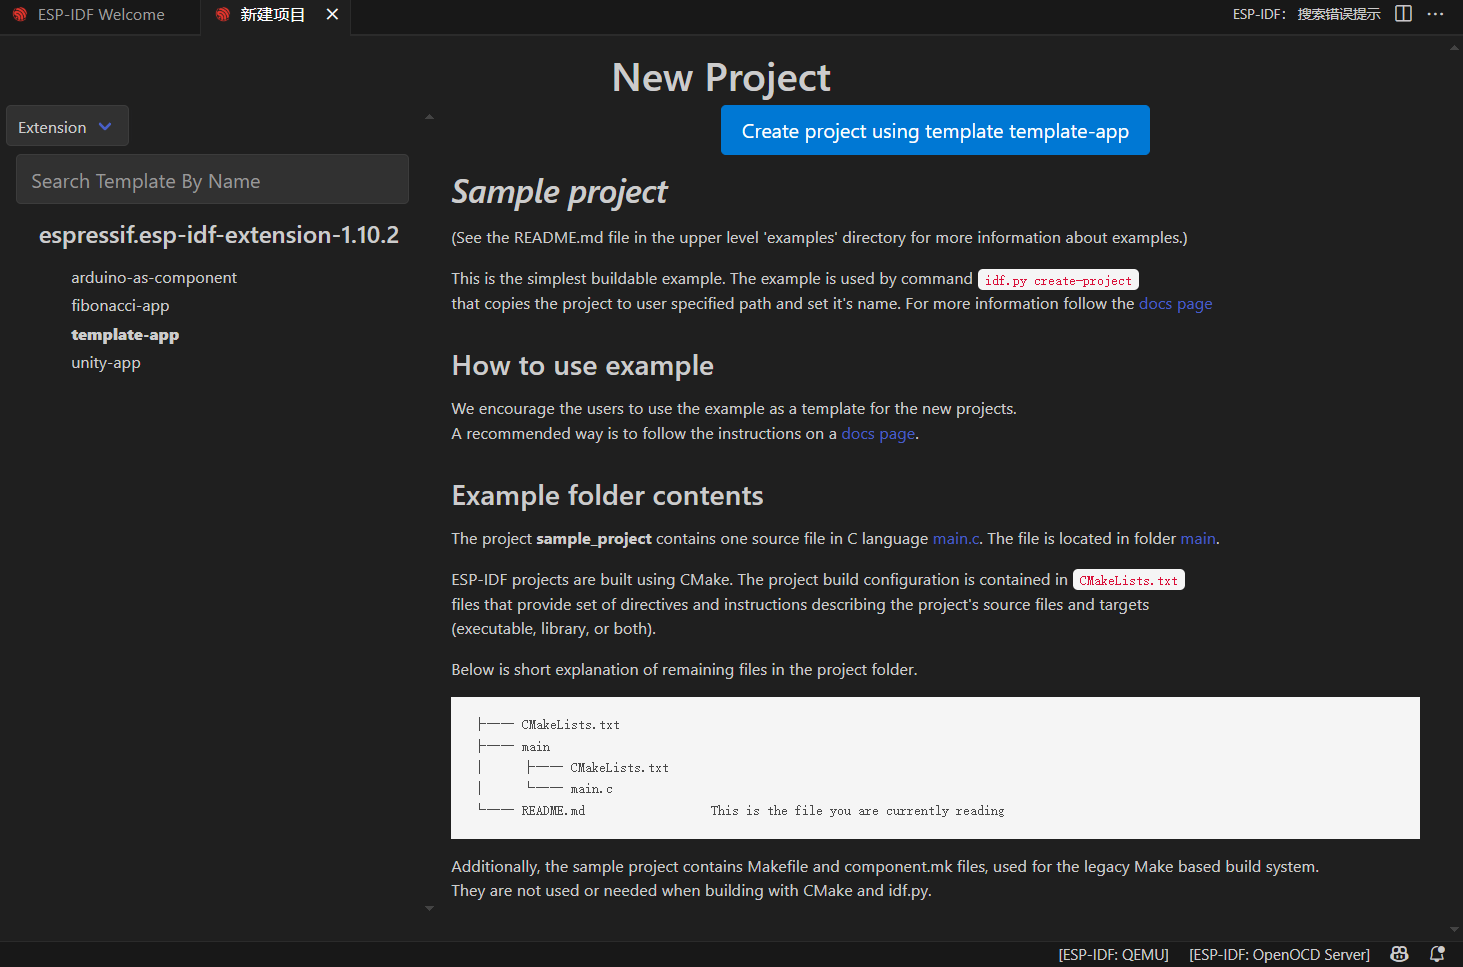1463x967 pixels.
Task: Click the CMakeLists.txt inline code label
Action: tap(1128, 580)
